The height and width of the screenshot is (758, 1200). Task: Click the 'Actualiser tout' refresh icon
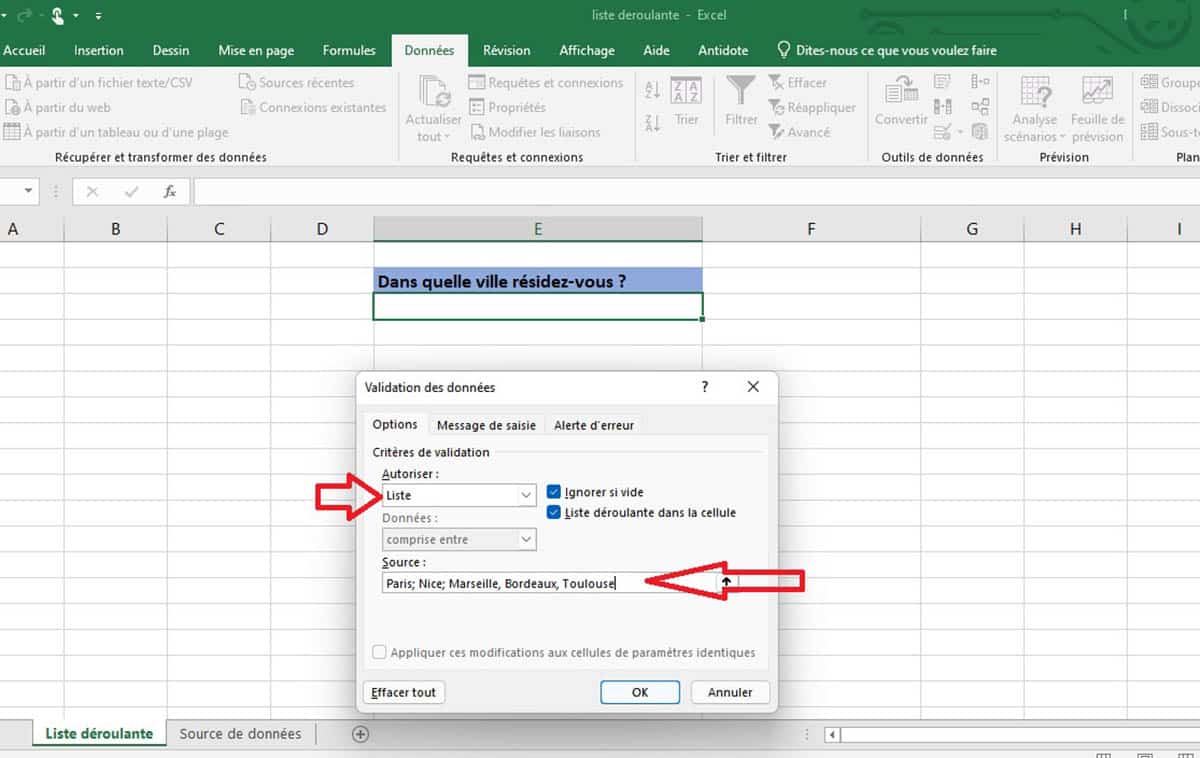click(434, 91)
